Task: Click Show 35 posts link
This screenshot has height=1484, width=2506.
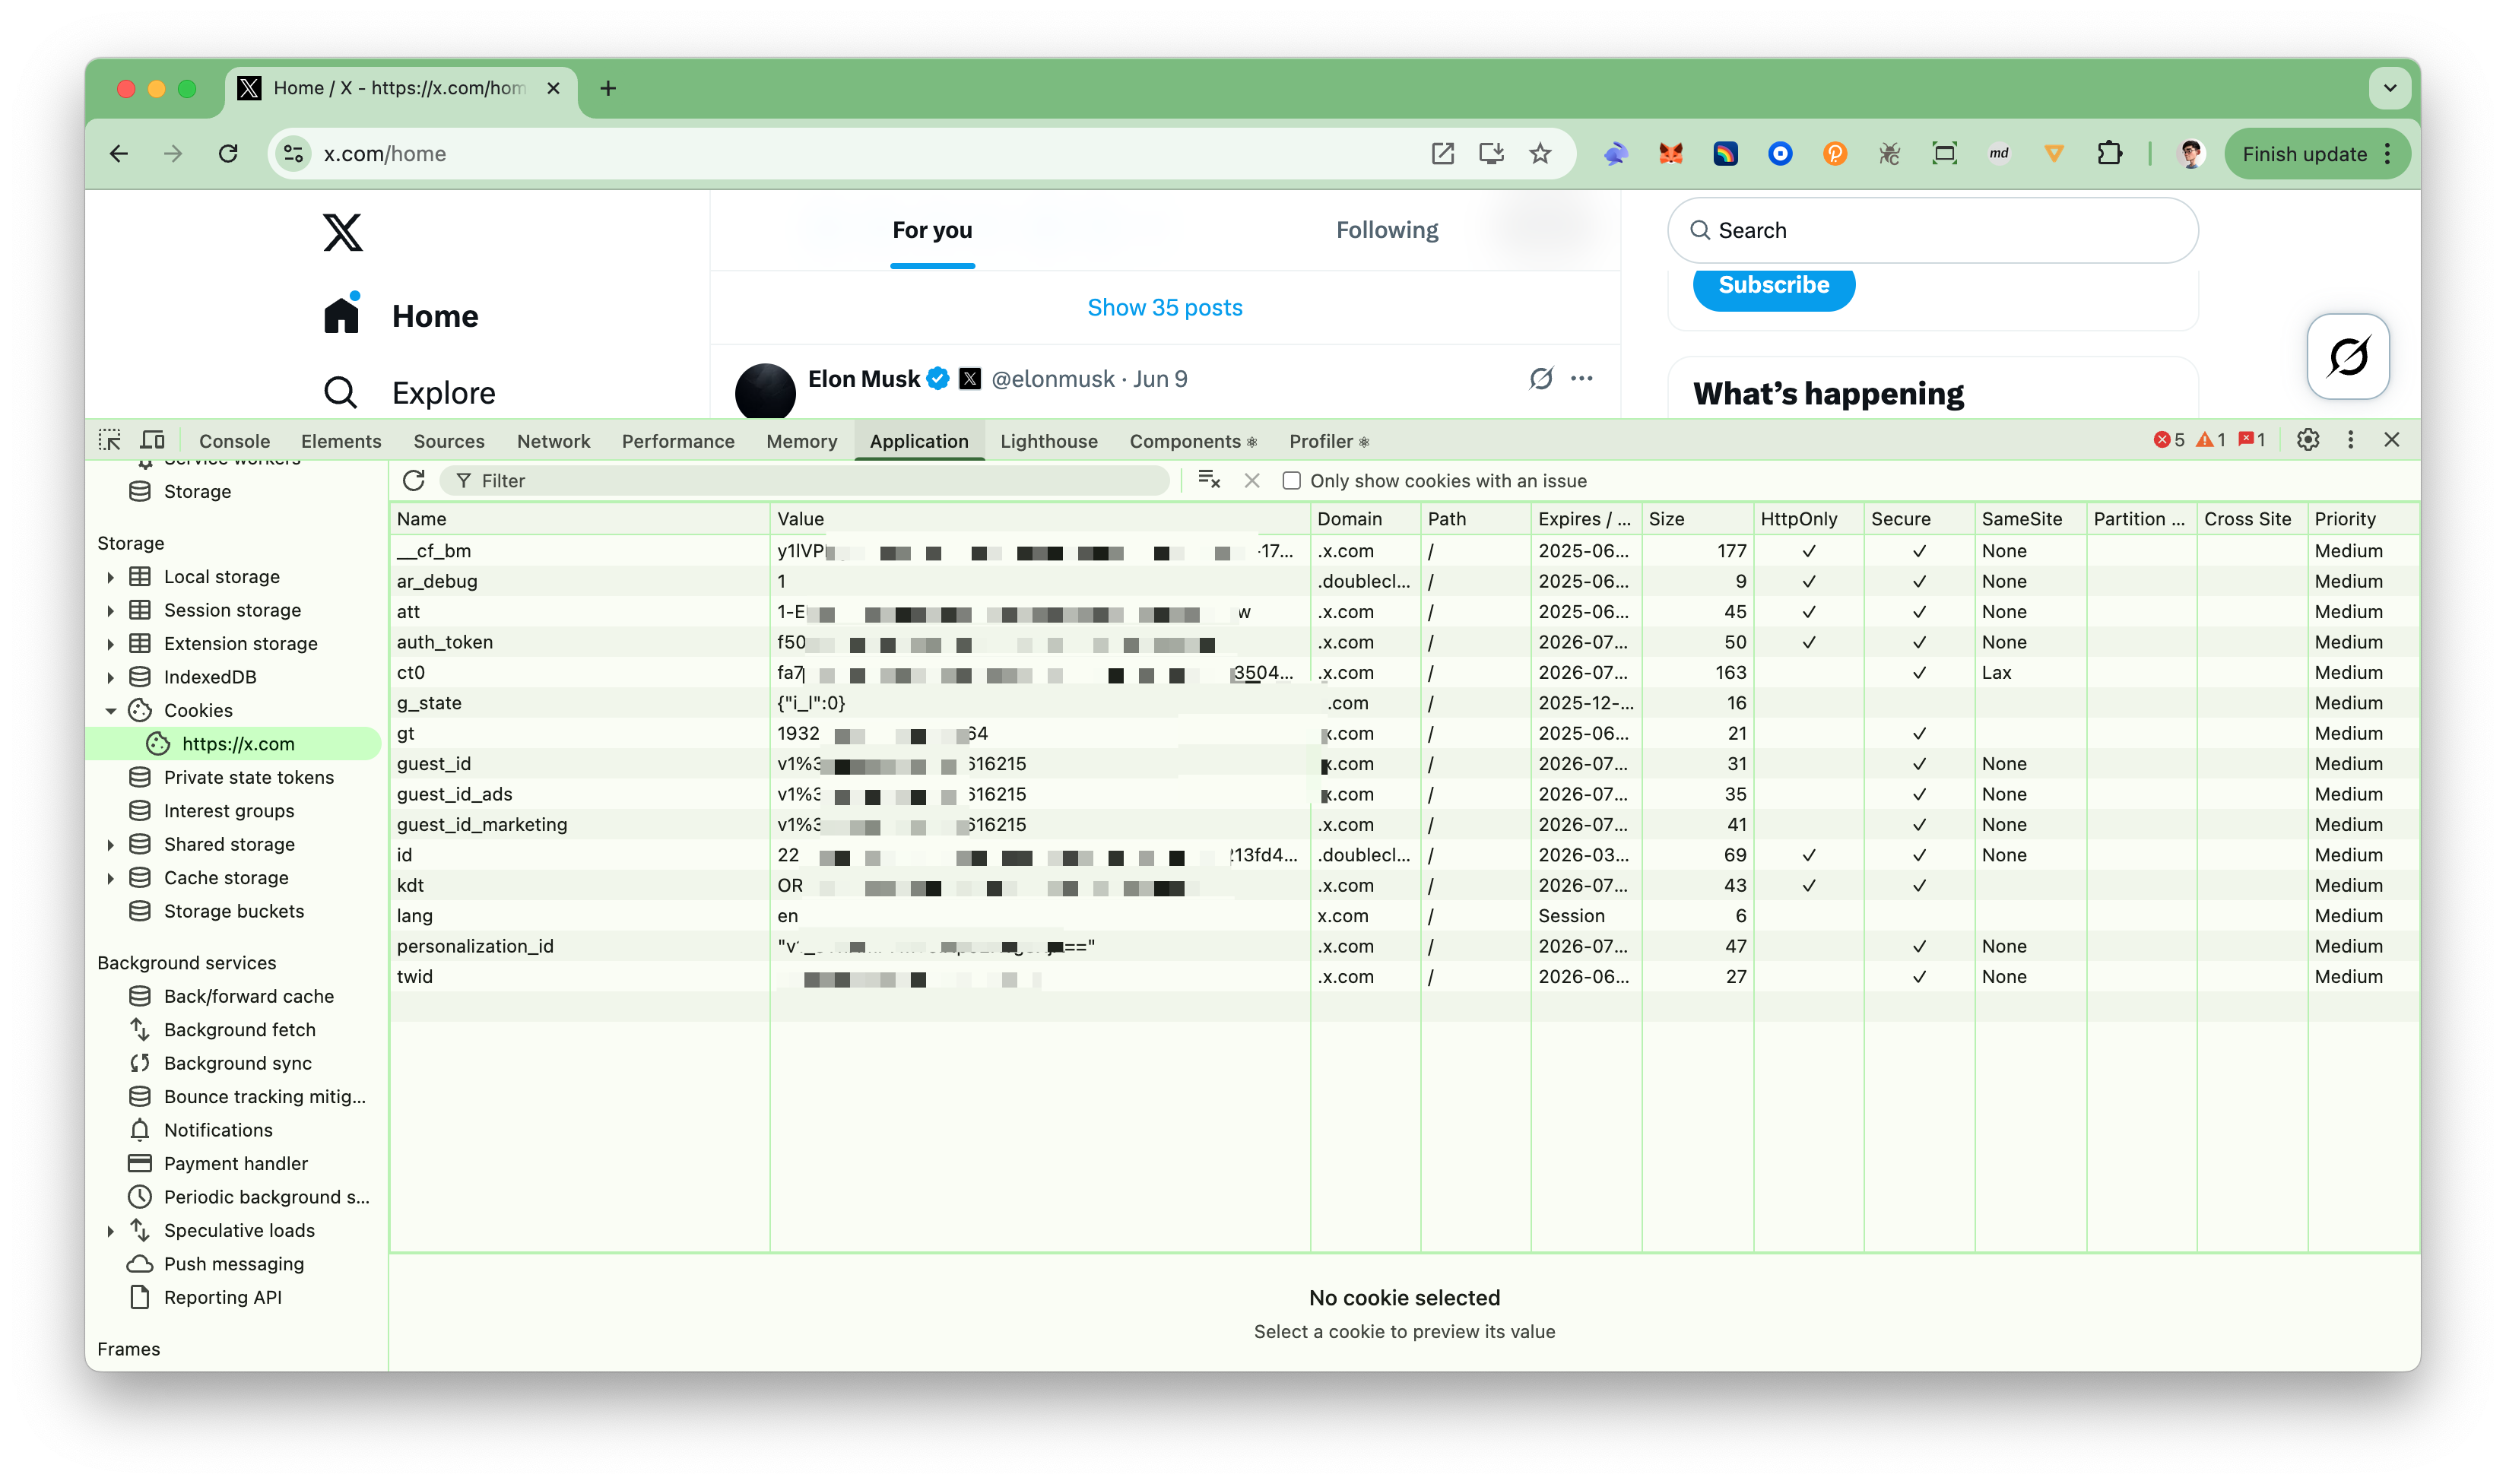Action: 1164,308
